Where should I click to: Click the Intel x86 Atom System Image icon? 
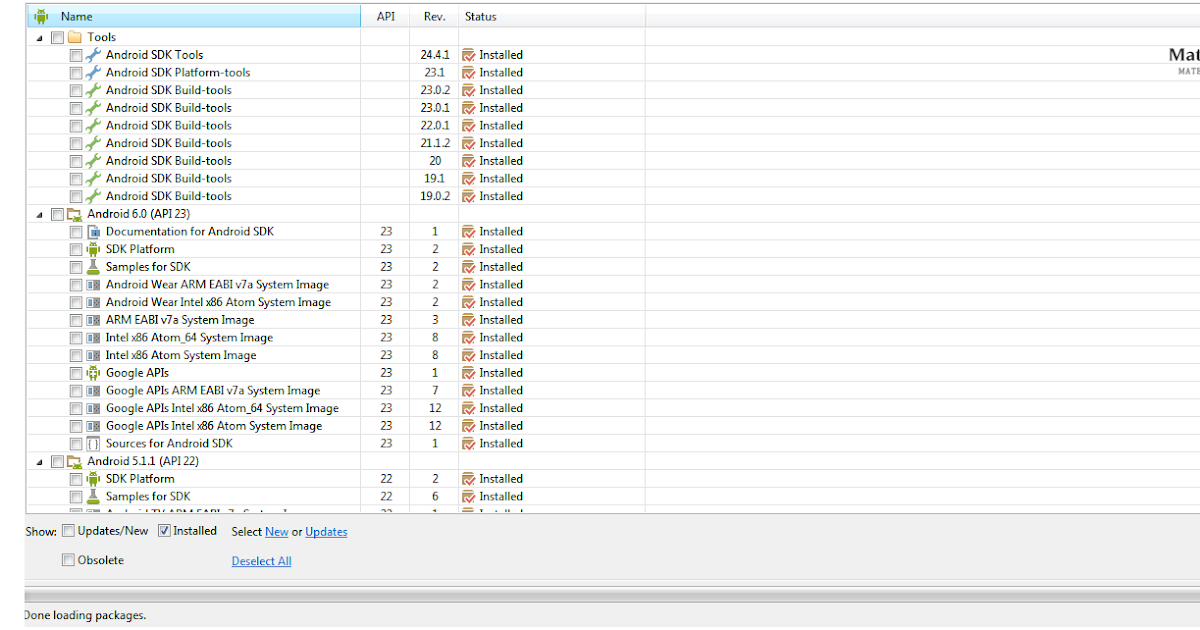pos(94,355)
